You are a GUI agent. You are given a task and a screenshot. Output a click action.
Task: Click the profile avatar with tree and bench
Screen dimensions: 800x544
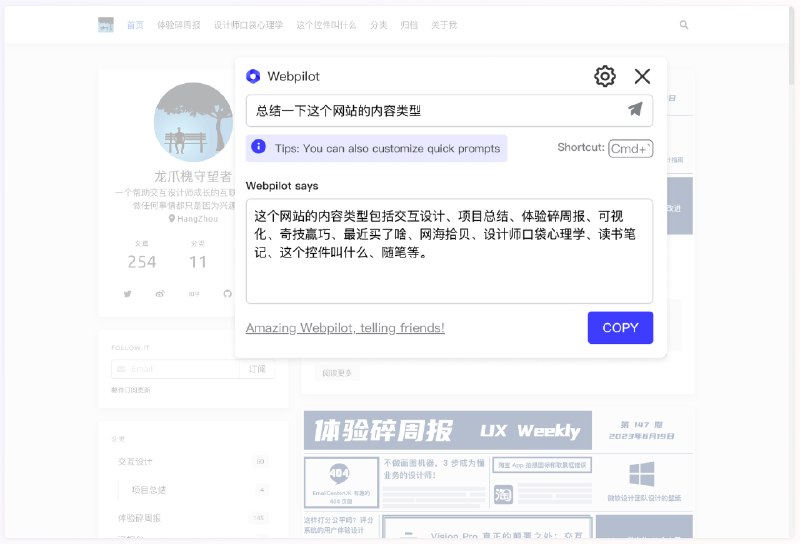(x=193, y=122)
